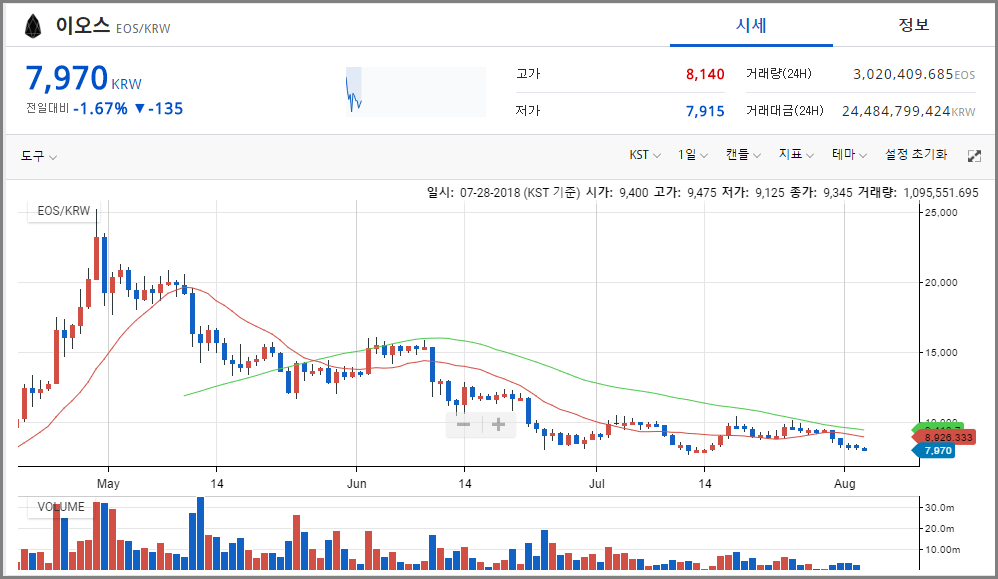Open the 캔들 chart type dropdown
Screen dimensions: 998x579
[743, 155]
